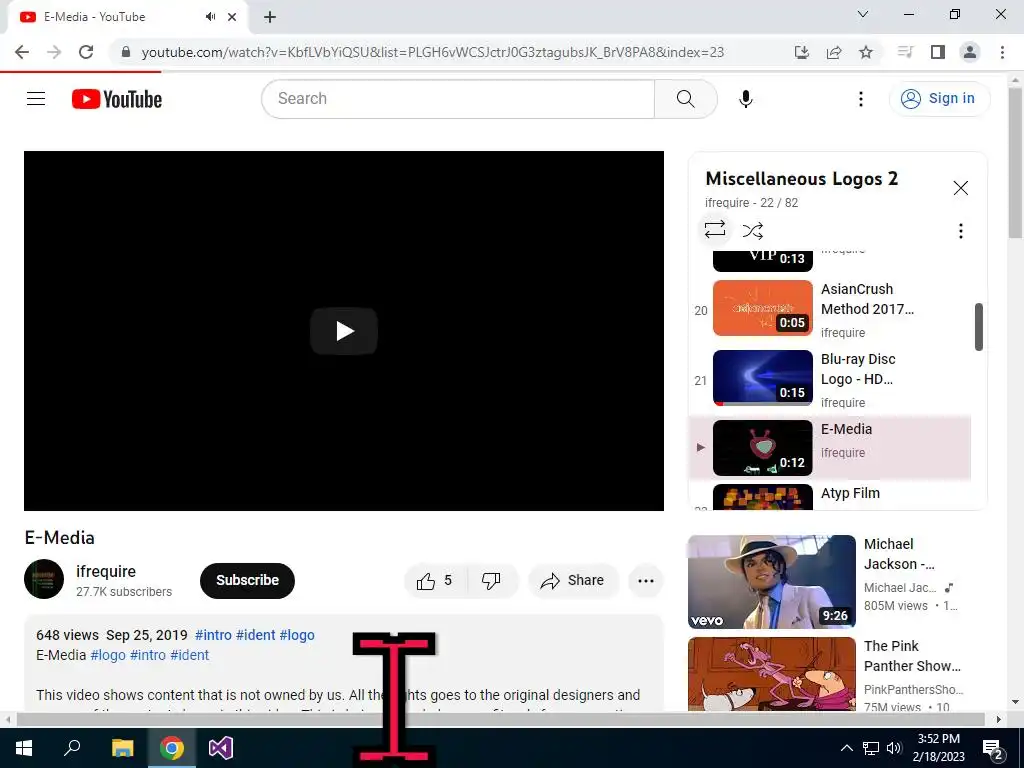Go forward in browser history

54,52
